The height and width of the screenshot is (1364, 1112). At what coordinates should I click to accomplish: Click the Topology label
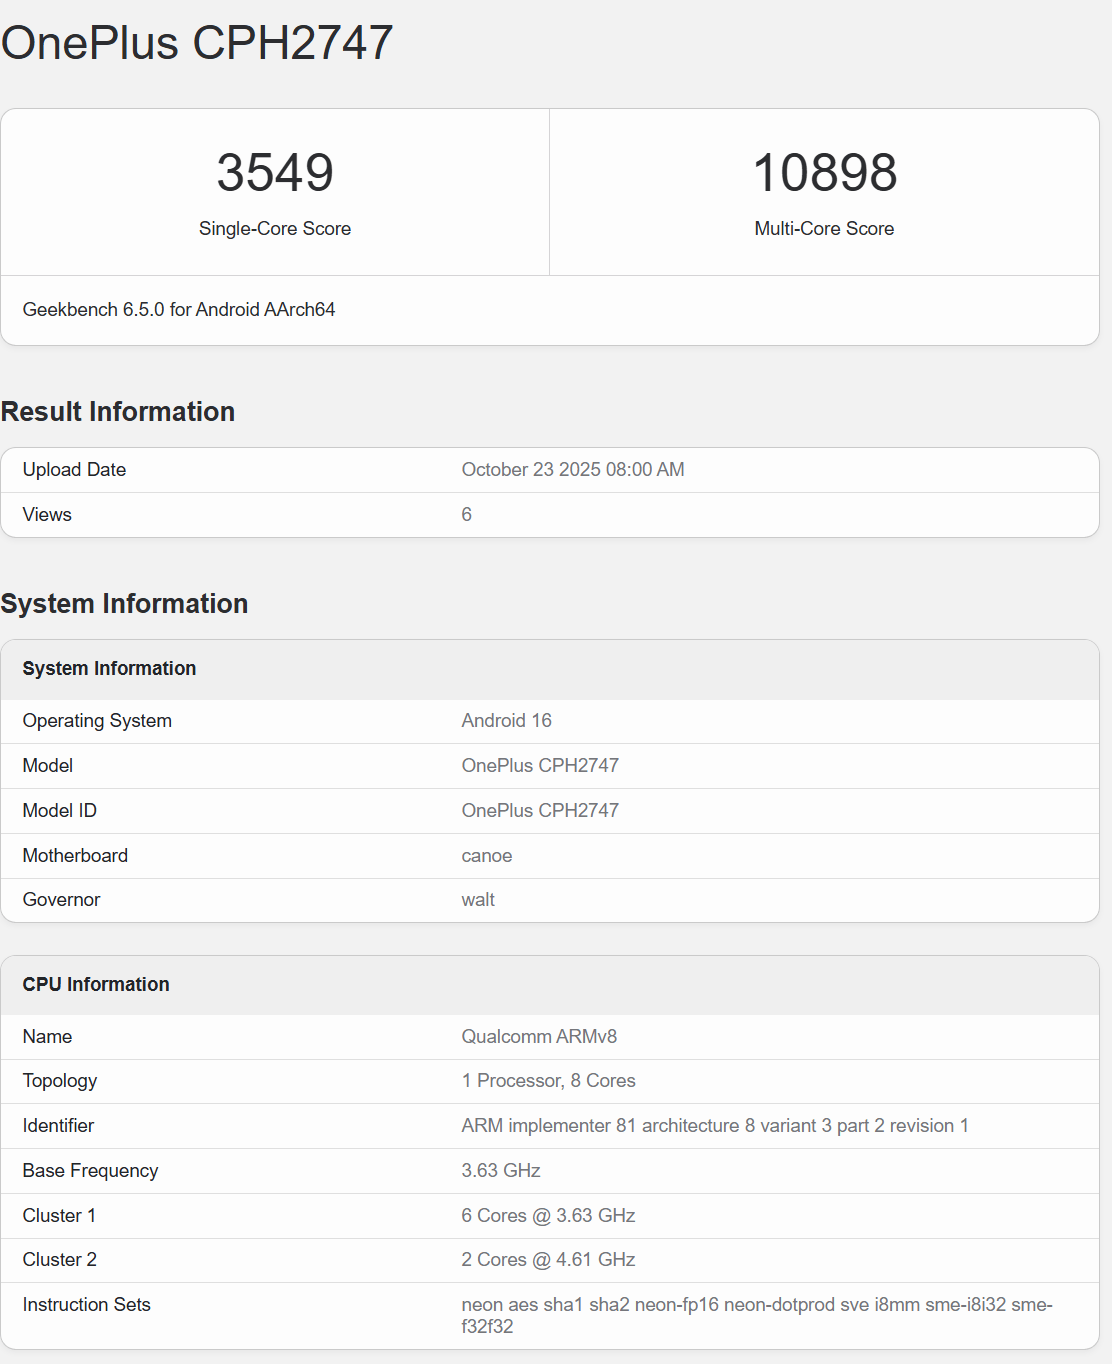(60, 1080)
